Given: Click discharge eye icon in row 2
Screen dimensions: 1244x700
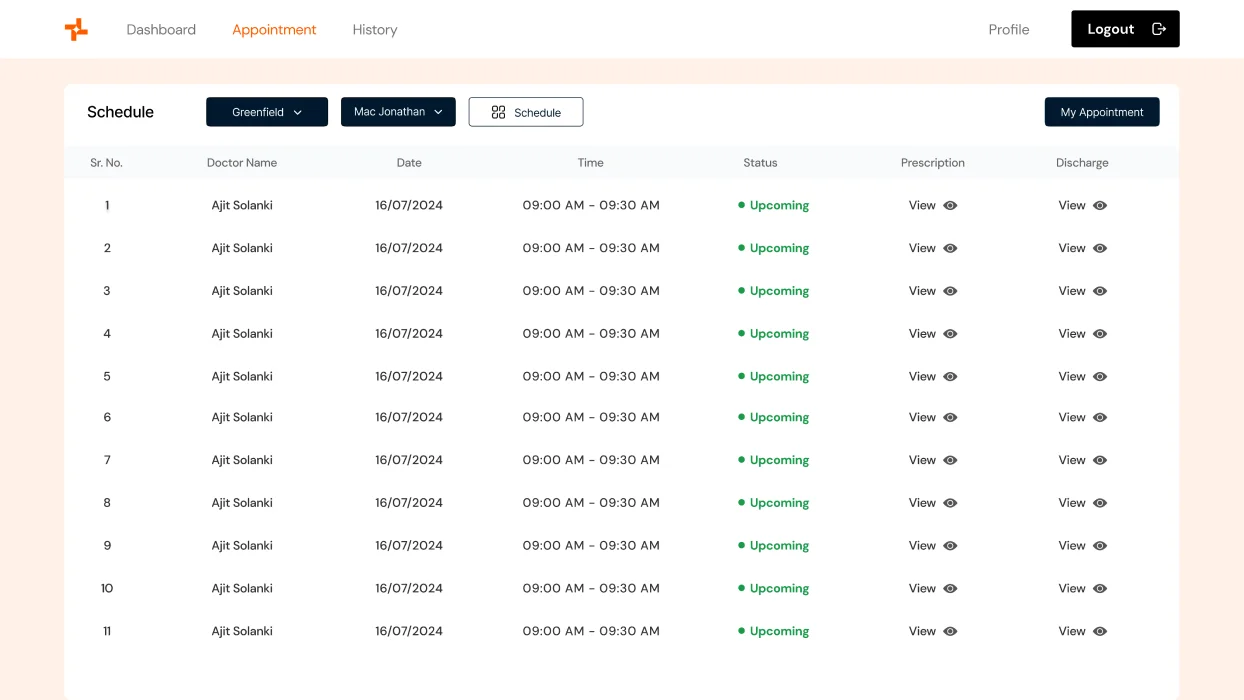Looking at the screenshot, I should pyautogui.click(x=1100, y=248).
